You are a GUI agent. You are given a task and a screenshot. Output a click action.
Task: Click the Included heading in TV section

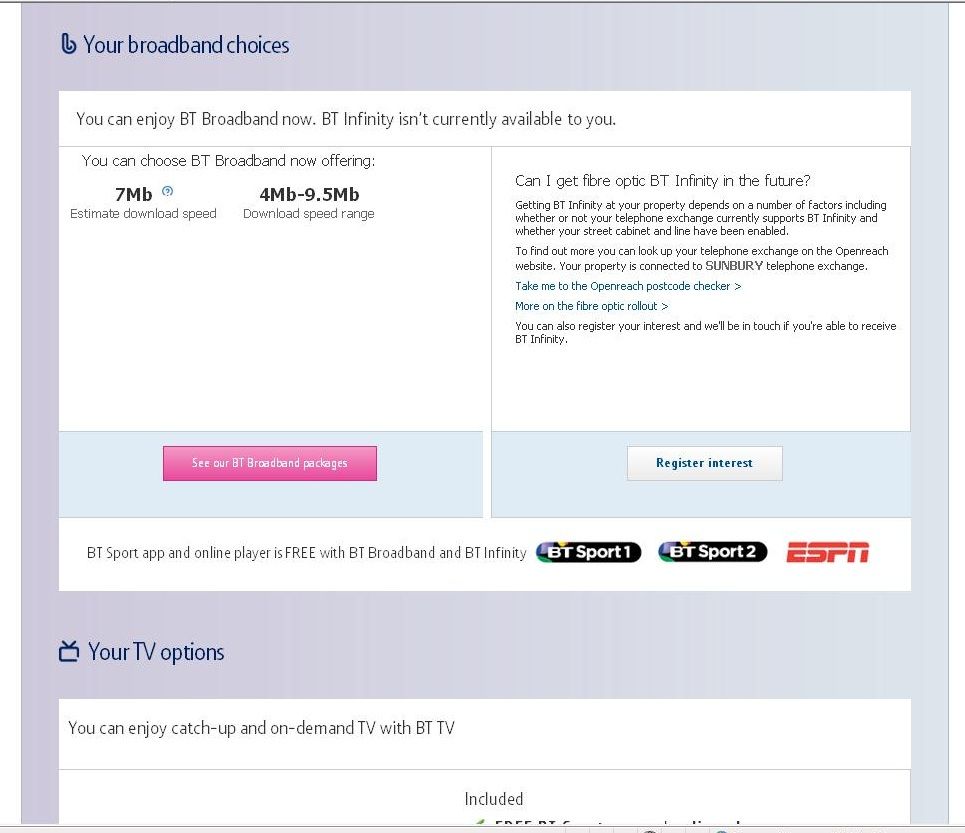(494, 799)
